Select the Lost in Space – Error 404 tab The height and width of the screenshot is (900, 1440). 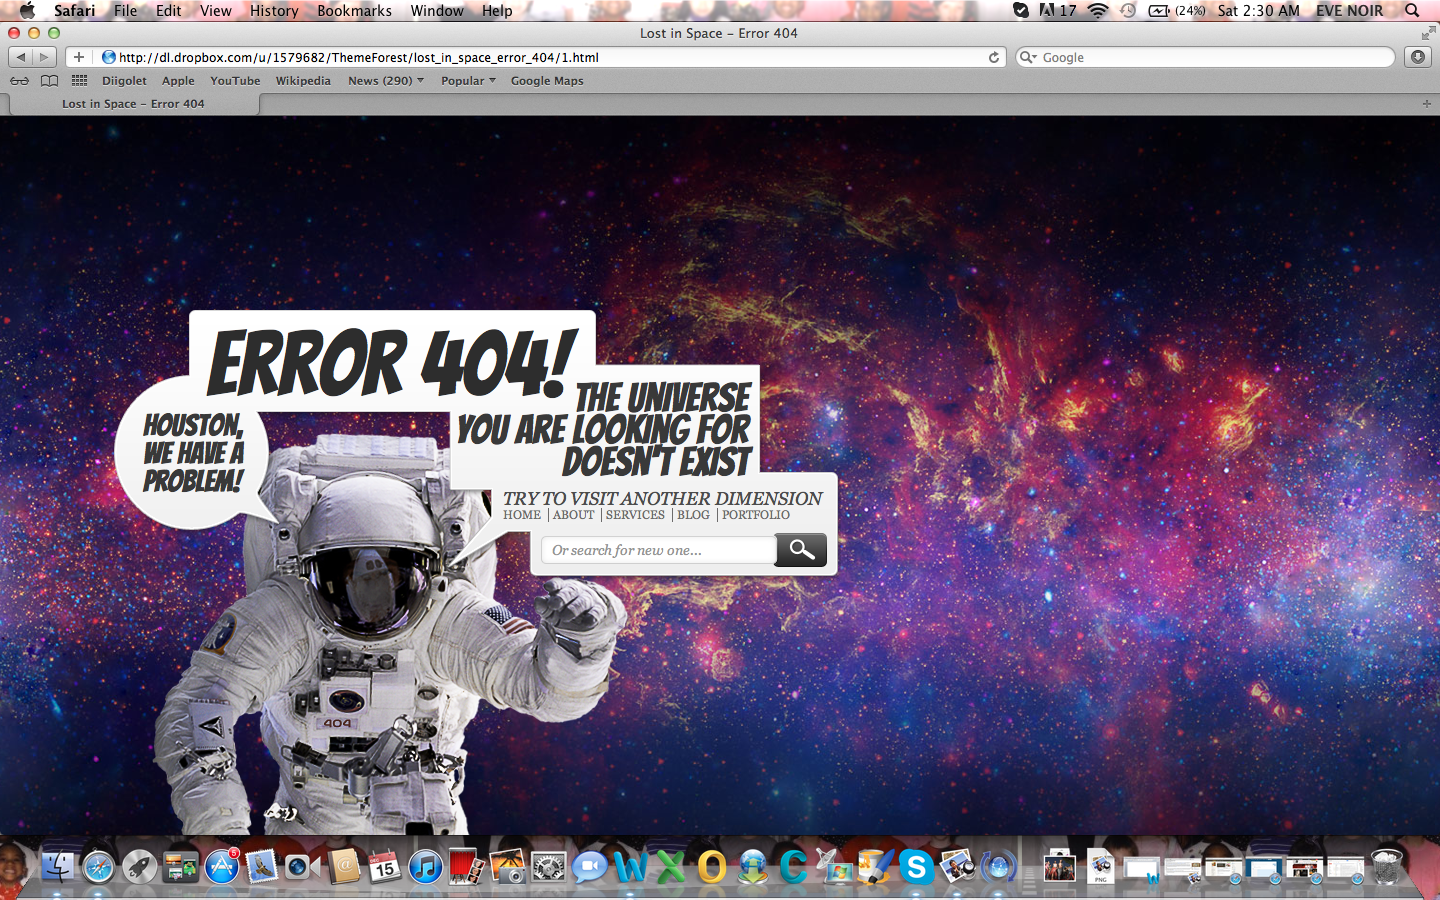(x=133, y=104)
